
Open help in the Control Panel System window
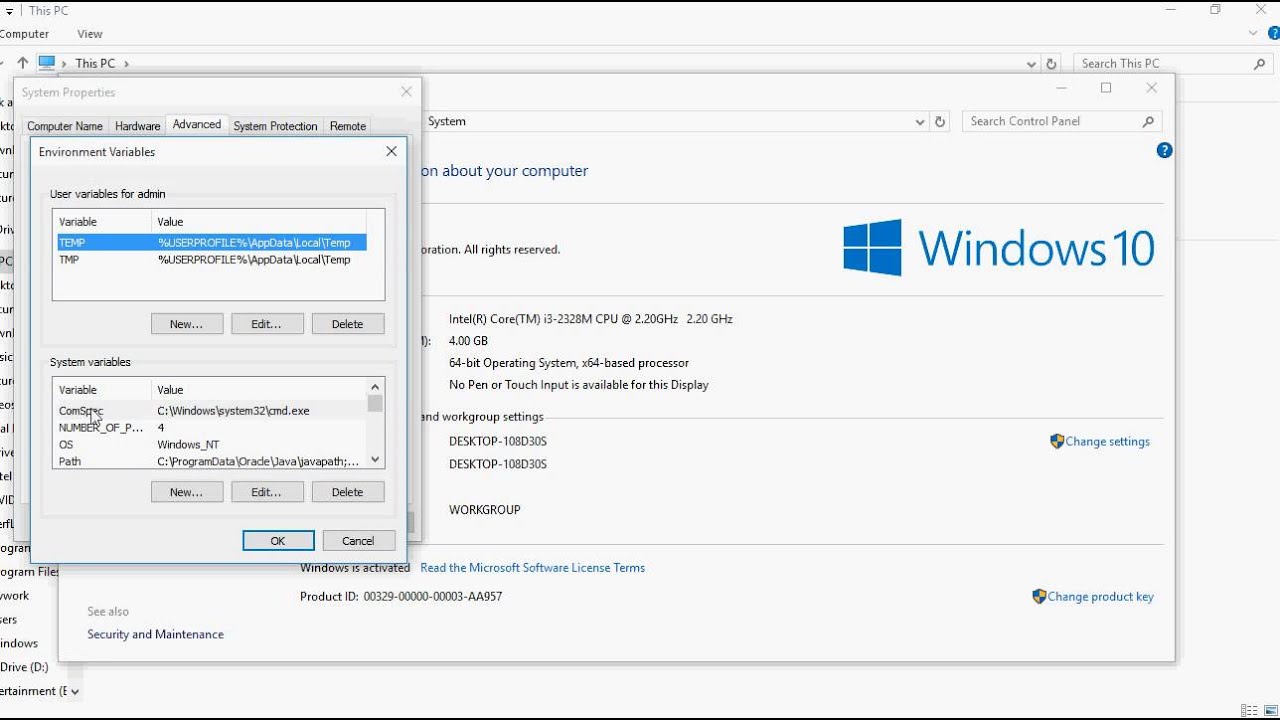(1164, 151)
